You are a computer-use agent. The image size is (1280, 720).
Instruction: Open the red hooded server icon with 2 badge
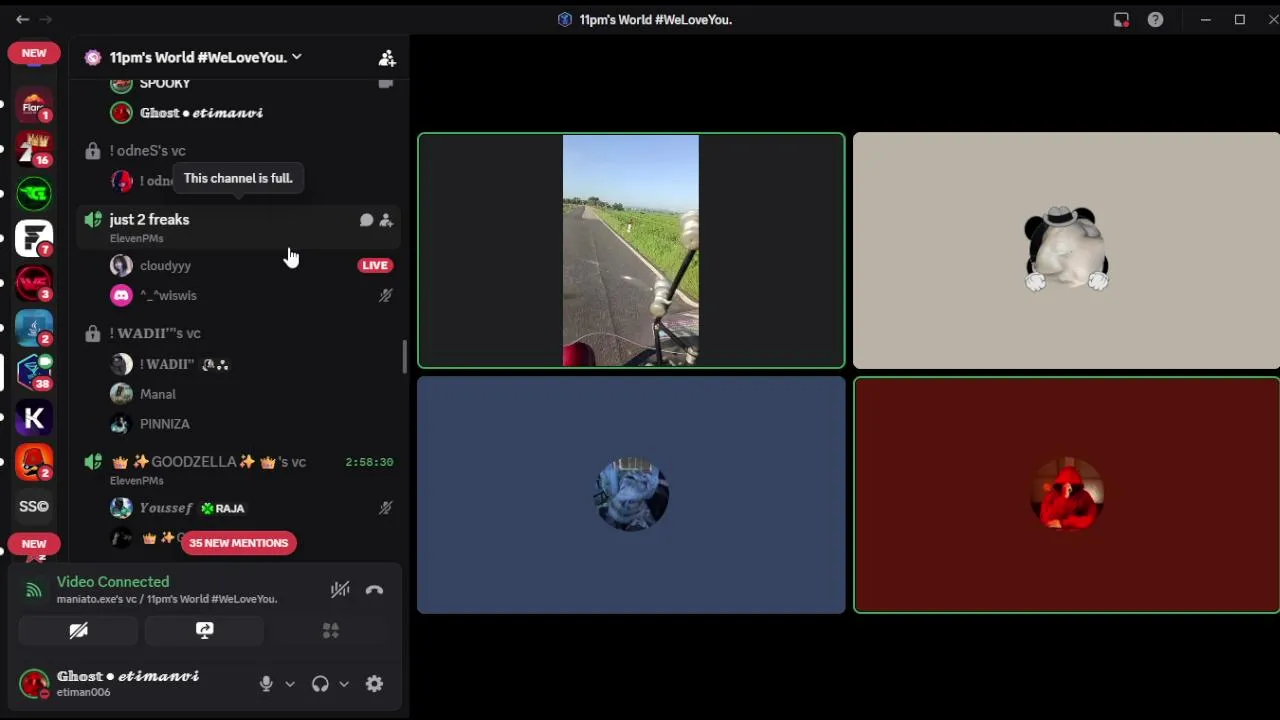(34, 462)
